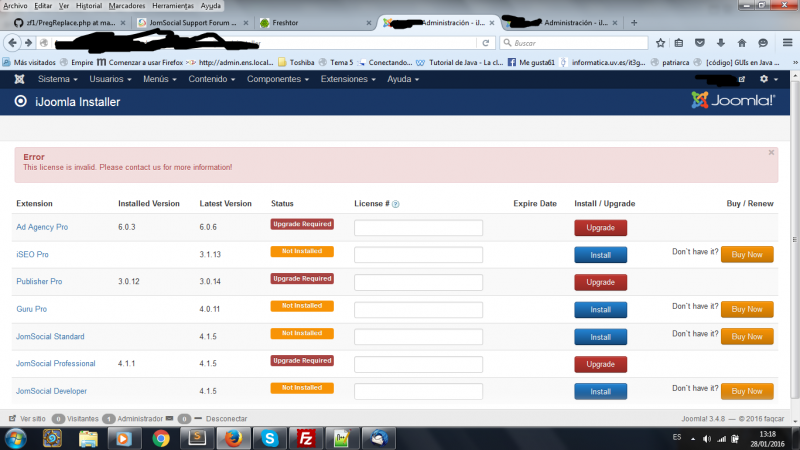Open the Marcadores menu
Screen dimensions: 800x450
127,6
